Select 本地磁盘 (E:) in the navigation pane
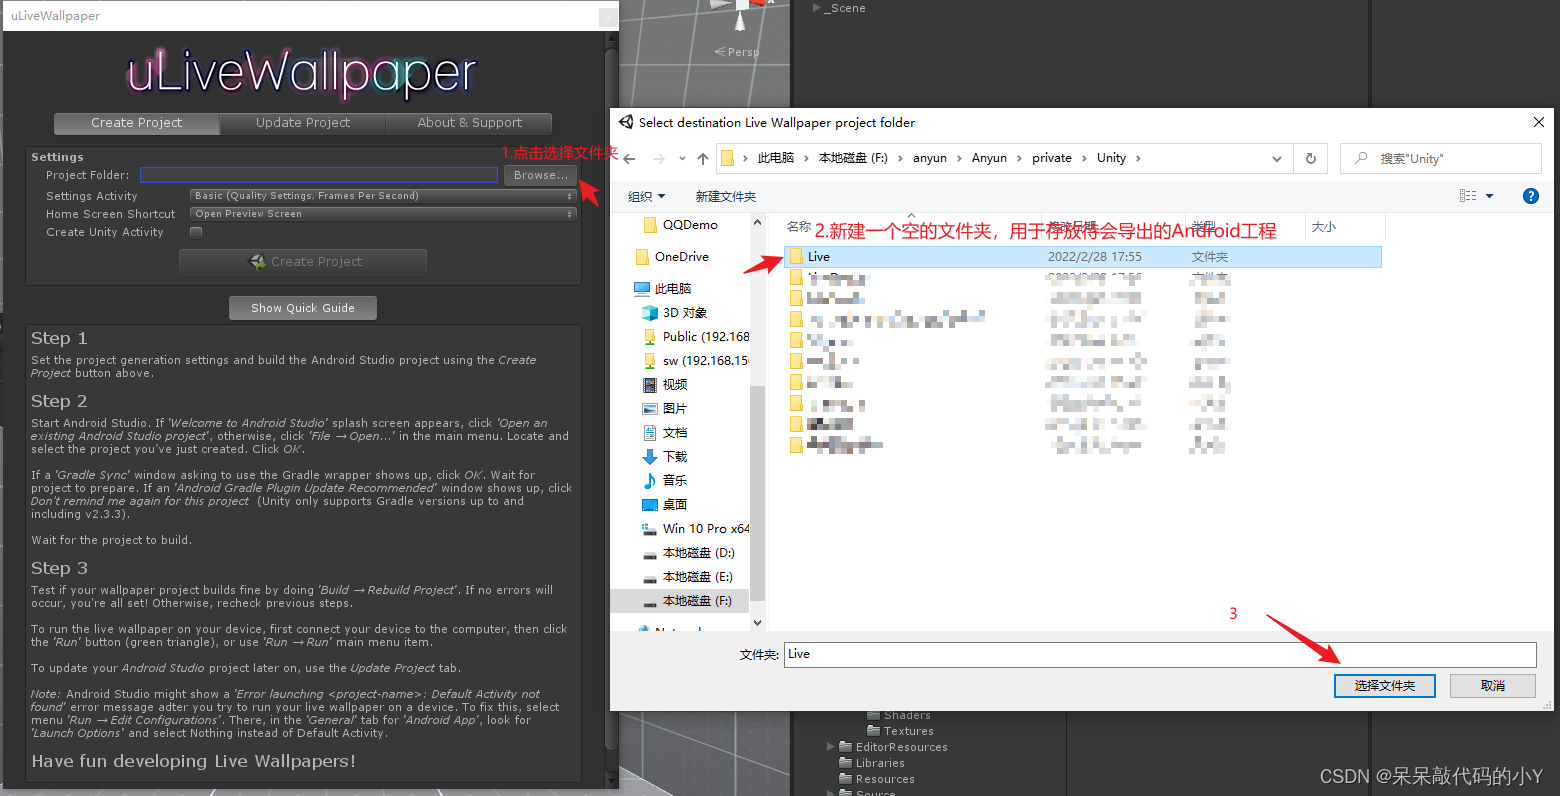Viewport: 1560px width, 796px height. point(698,577)
